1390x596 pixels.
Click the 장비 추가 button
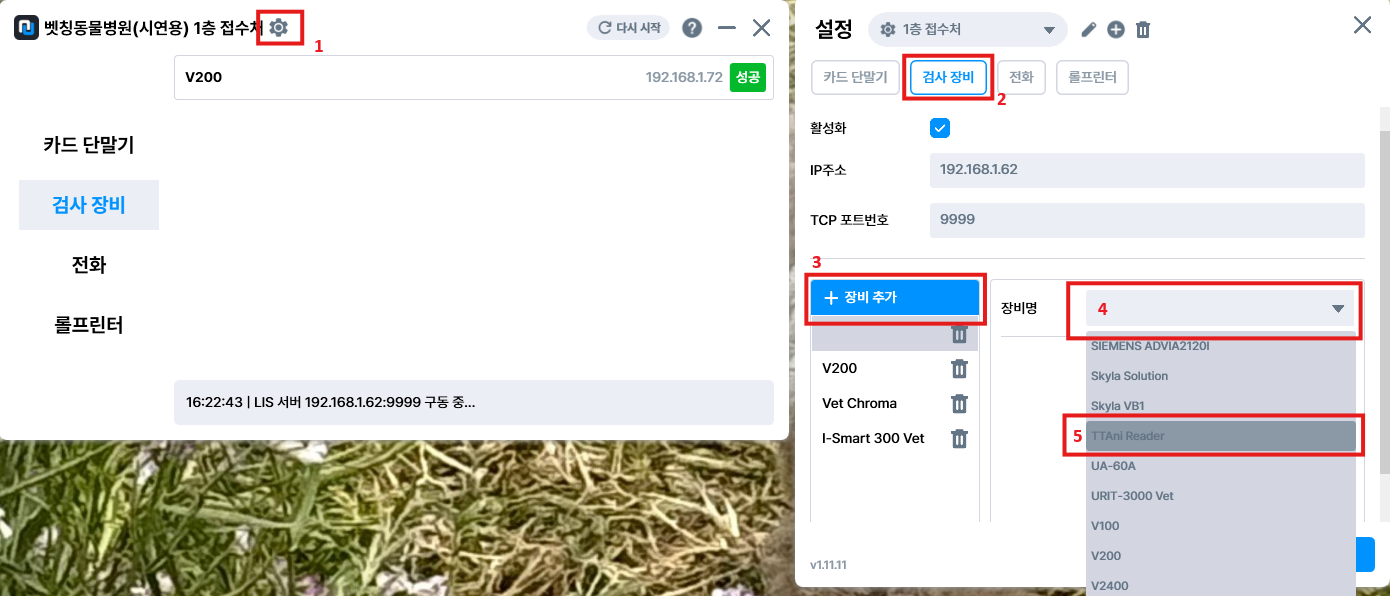tap(894, 297)
